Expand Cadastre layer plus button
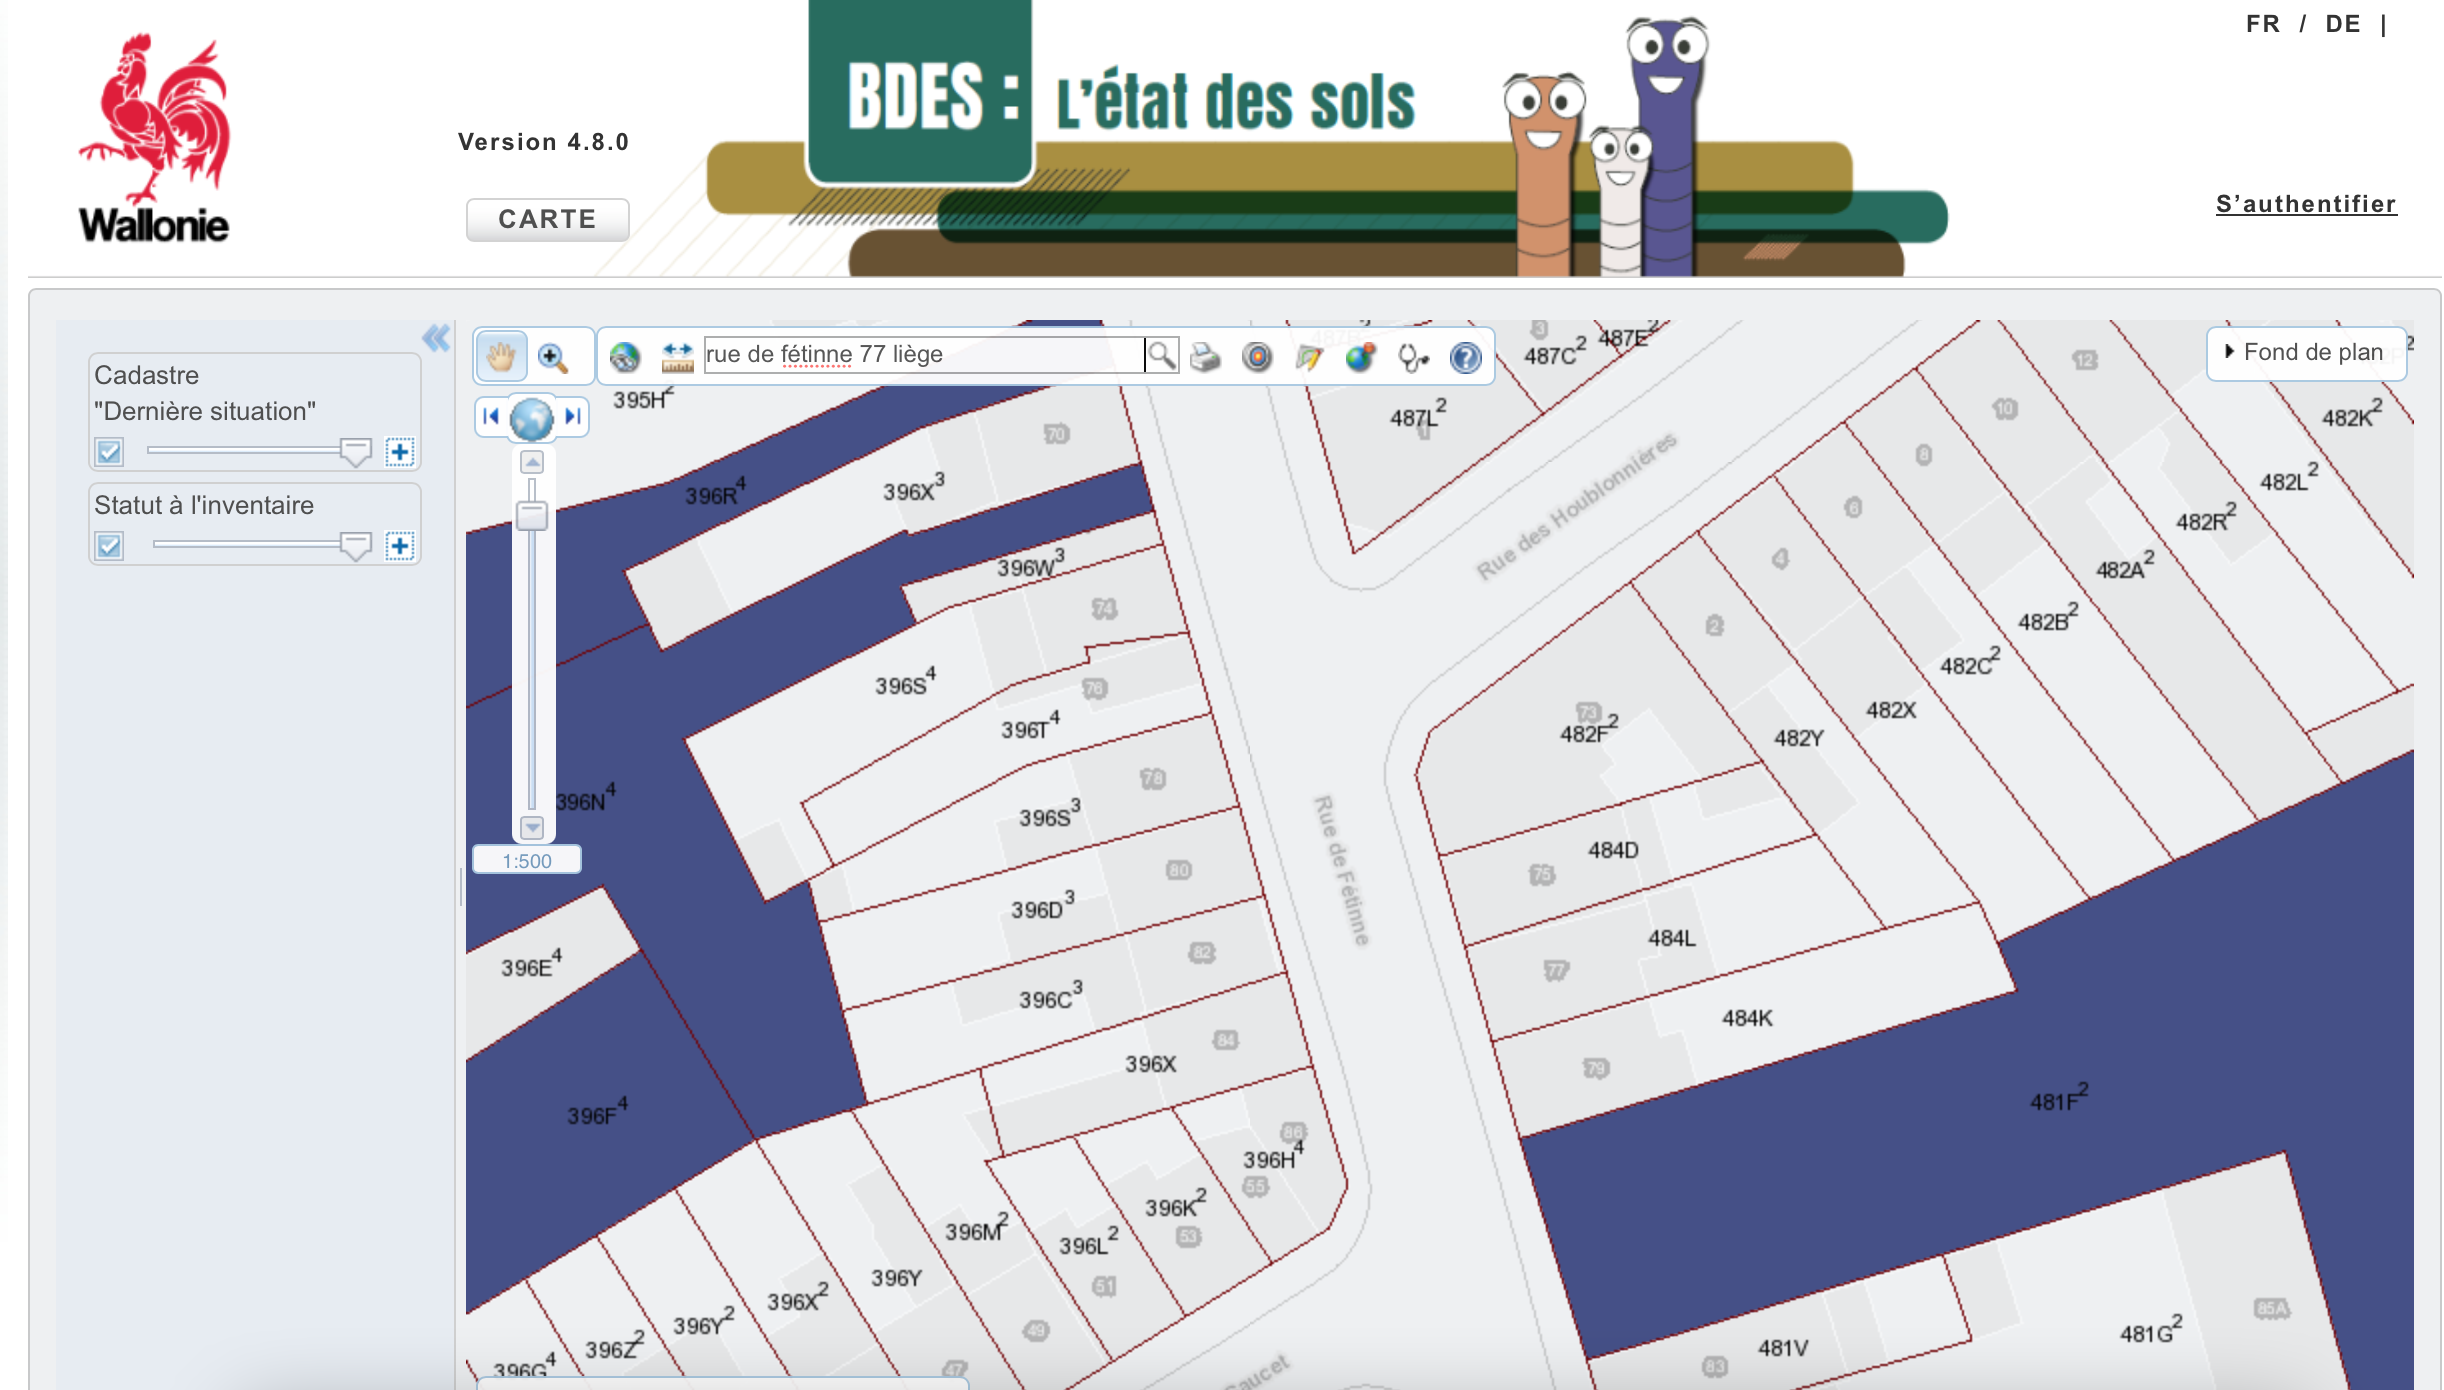 (x=400, y=452)
